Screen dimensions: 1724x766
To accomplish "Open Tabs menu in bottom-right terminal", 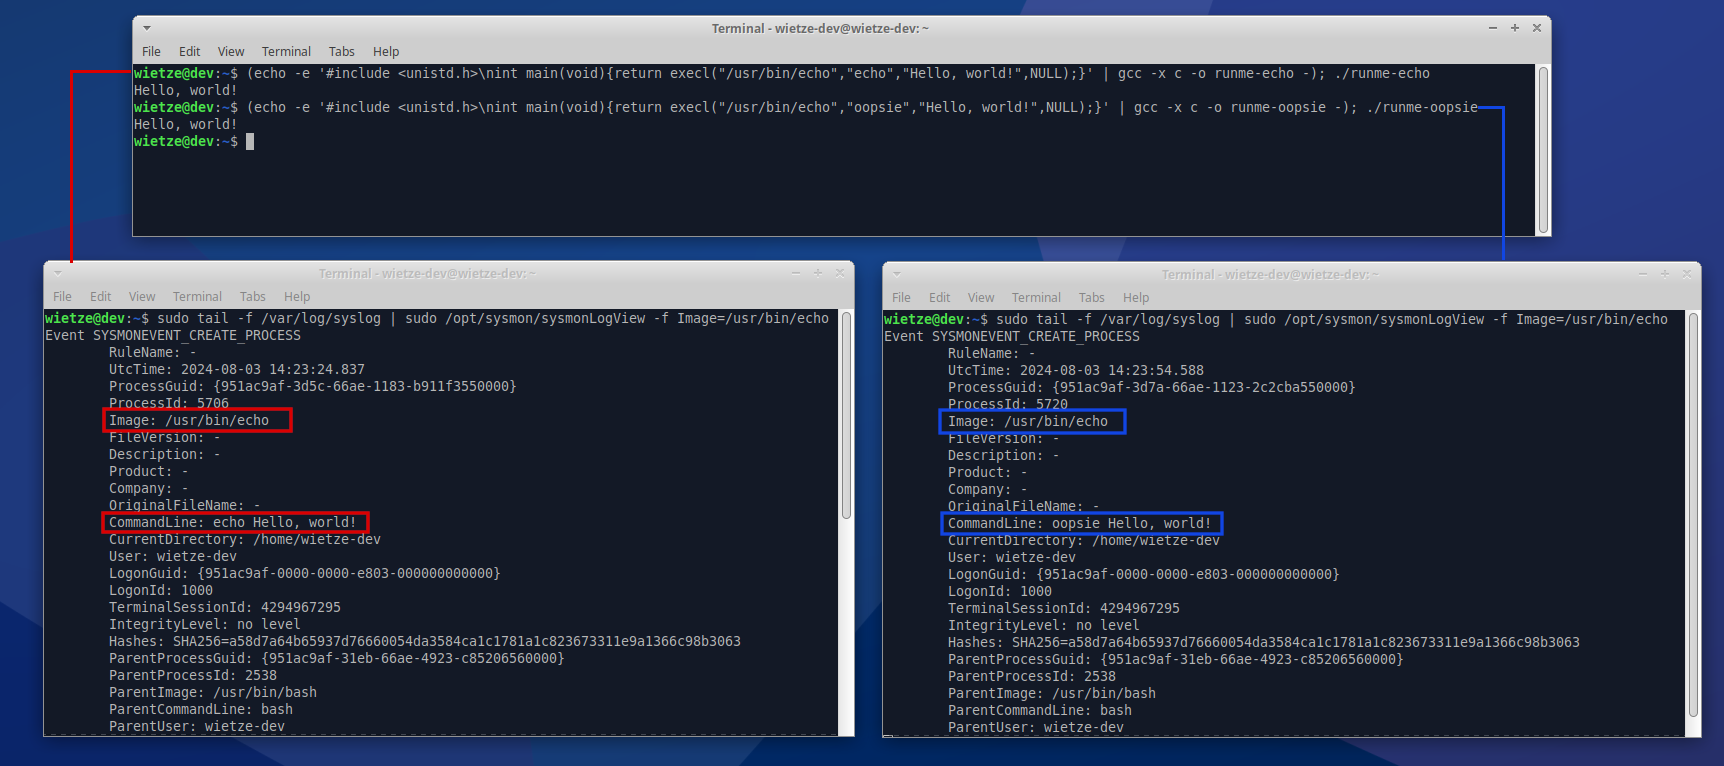I will pos(1092,298).
